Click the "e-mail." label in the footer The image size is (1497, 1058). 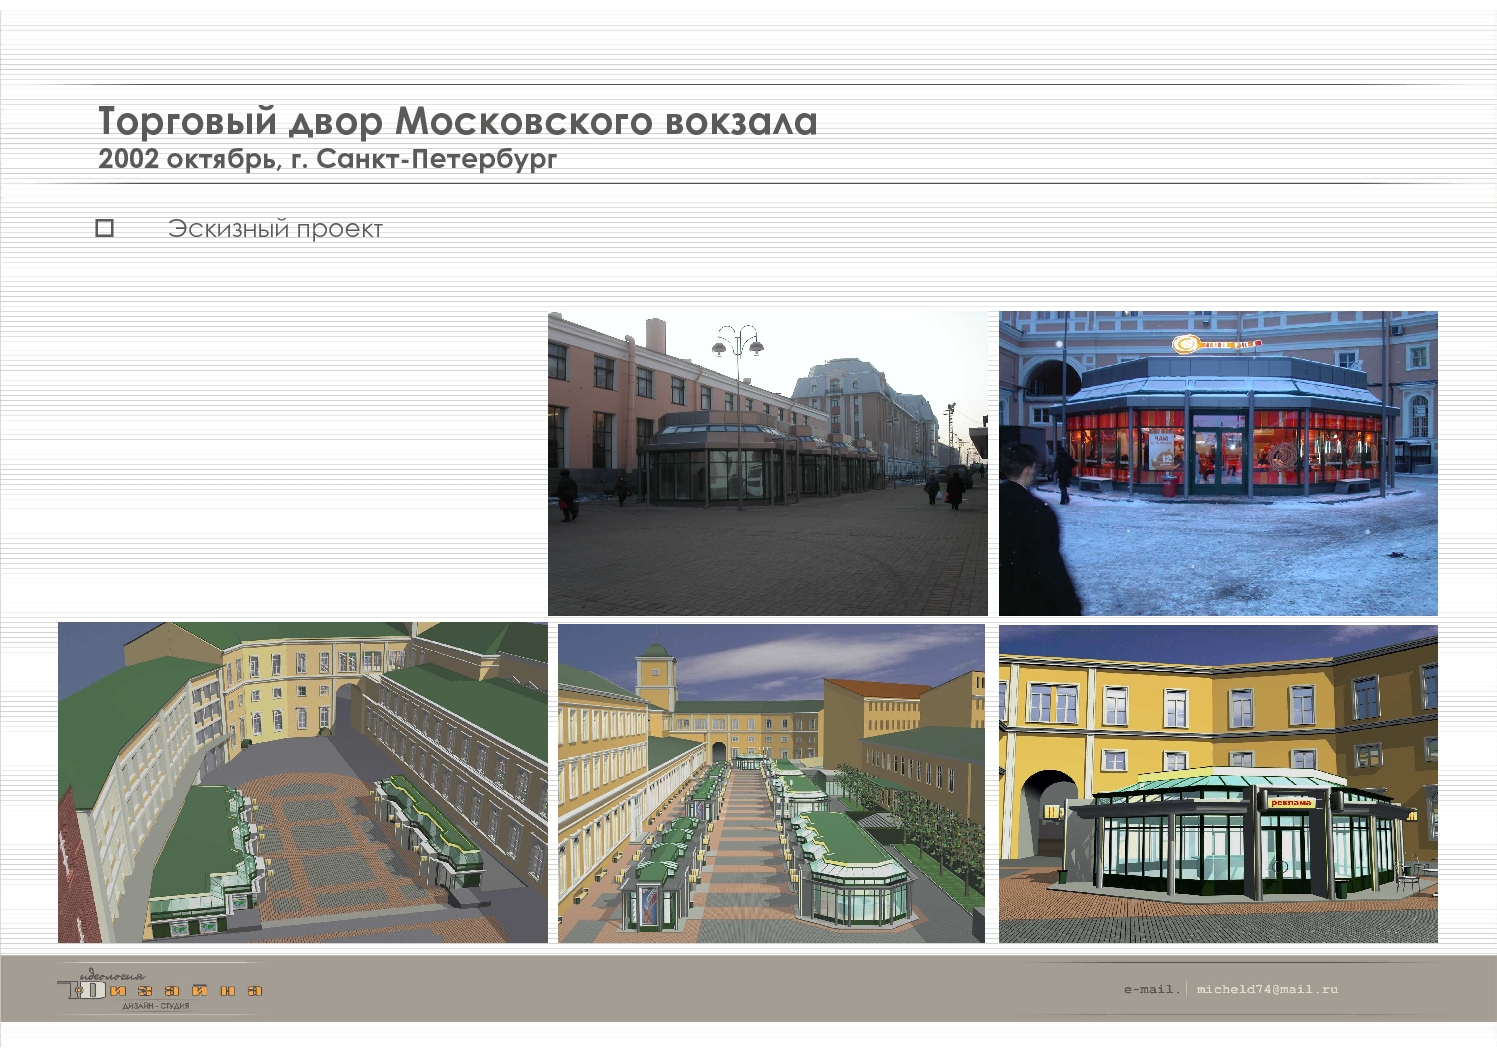1151,989
